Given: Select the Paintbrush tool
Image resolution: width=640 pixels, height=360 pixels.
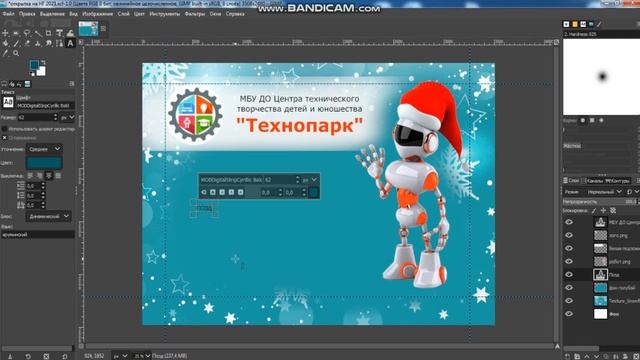Looking at the screenshot, I should click(16, 43).
